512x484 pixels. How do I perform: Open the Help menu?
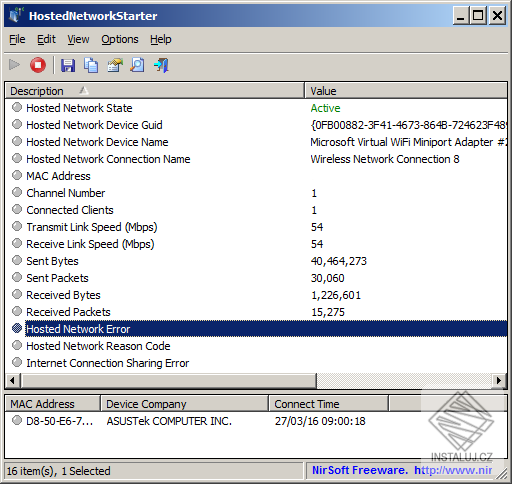[161, 39]
